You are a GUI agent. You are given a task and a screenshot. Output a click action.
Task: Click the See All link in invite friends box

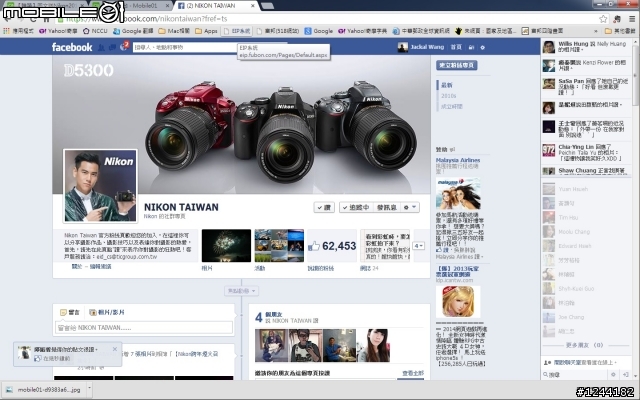pyautogui.click(x=413, y=373)
